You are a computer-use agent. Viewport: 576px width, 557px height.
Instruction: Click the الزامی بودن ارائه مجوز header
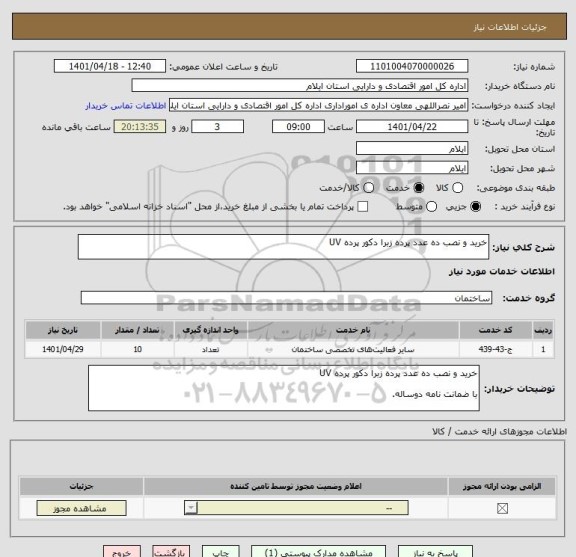tap(502, 486)
